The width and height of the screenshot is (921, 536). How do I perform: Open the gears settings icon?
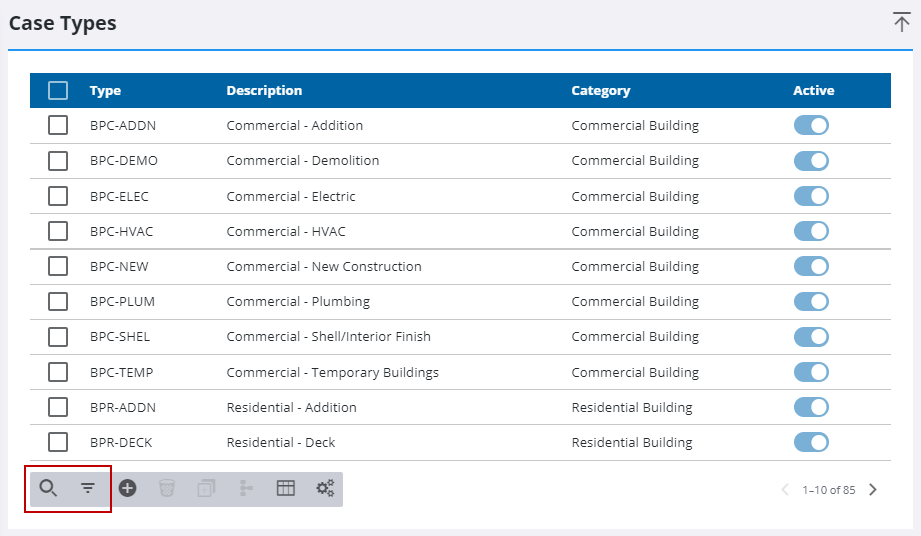[325, 488]
